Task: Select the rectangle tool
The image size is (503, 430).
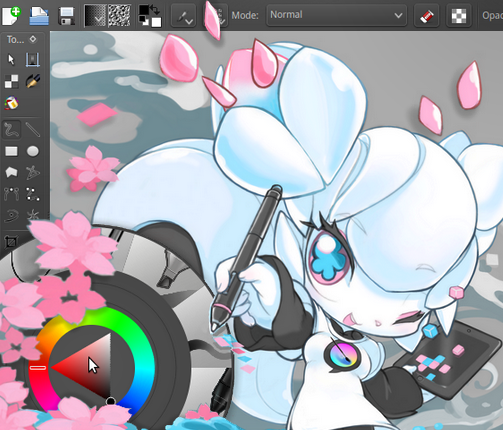Action: [x=11, y=151]
